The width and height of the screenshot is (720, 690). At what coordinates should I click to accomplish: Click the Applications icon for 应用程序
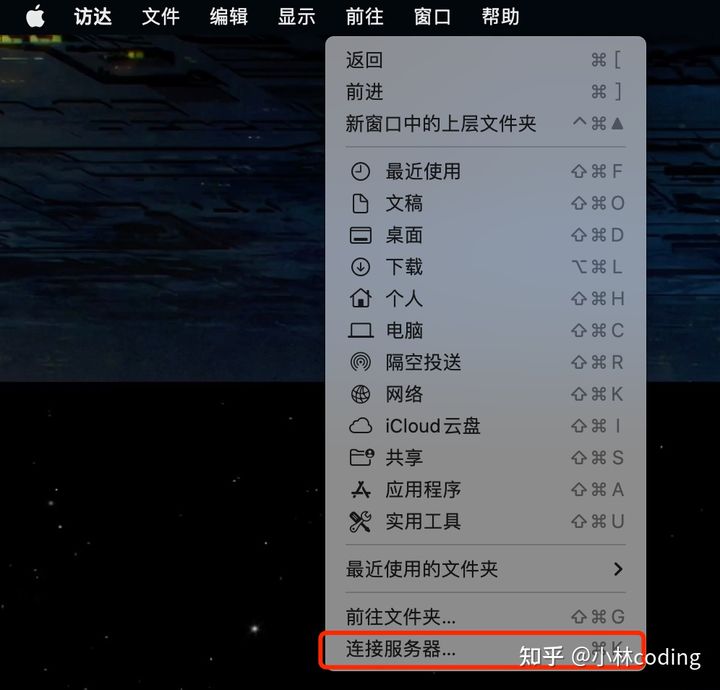pos(360,489)
